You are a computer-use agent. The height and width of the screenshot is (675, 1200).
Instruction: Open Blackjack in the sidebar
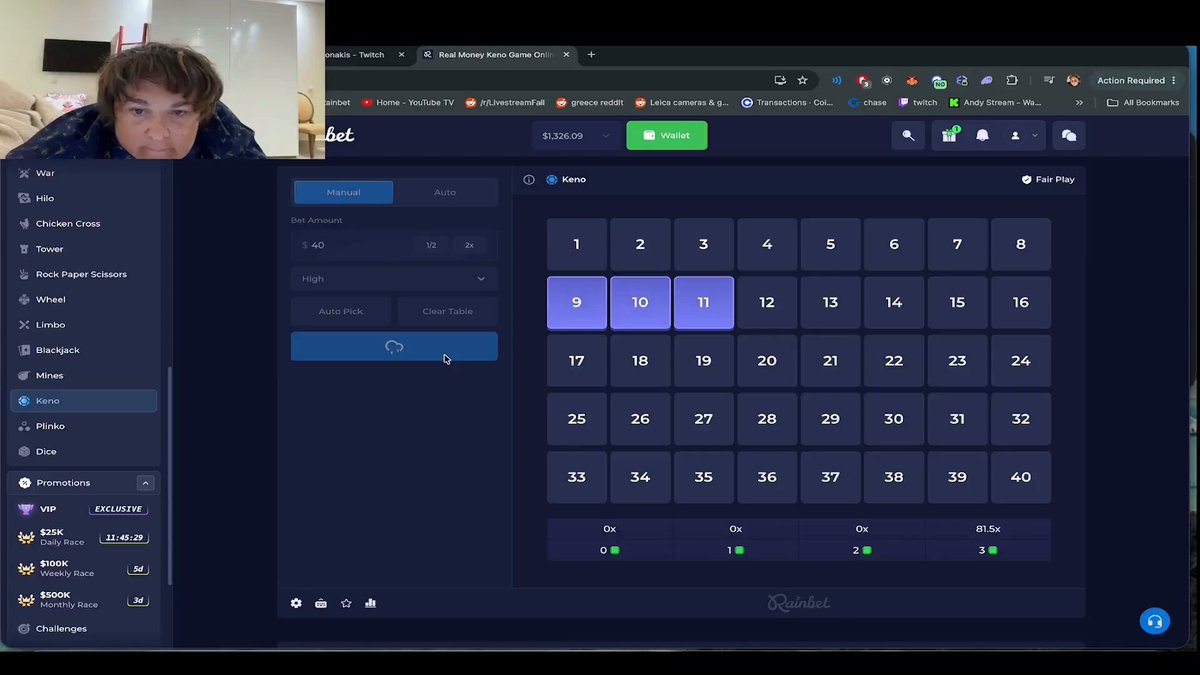click(83, 350)
